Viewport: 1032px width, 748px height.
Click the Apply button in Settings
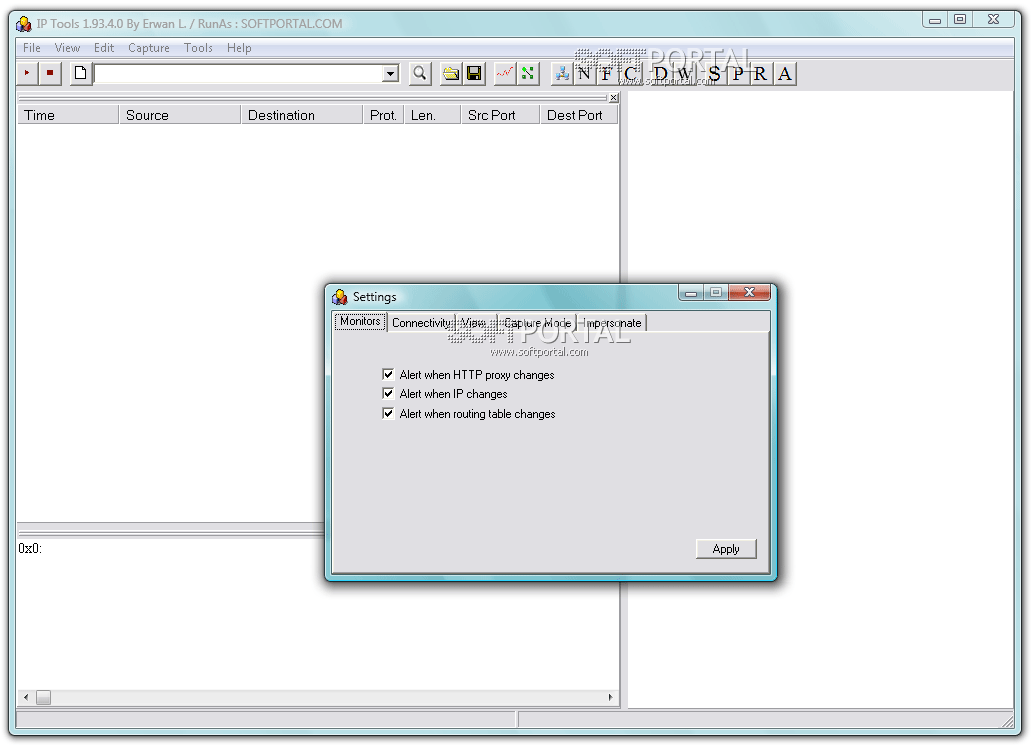pyautogui.click(x=726, y=548)
